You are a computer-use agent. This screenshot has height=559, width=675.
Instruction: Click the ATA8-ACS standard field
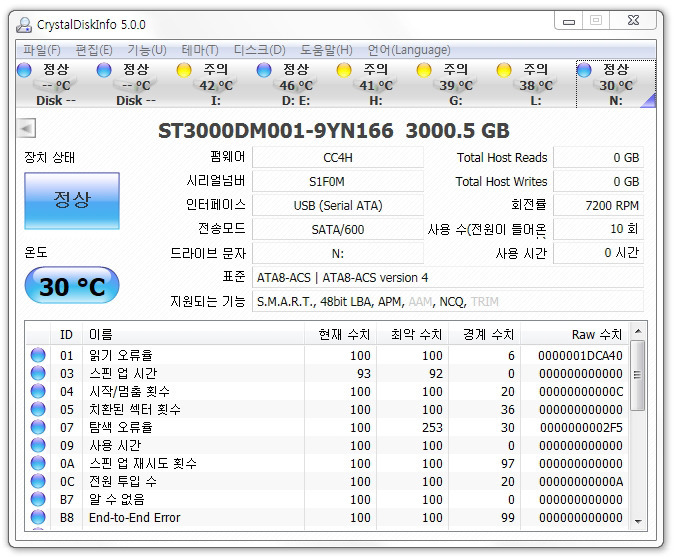[448, 278]
